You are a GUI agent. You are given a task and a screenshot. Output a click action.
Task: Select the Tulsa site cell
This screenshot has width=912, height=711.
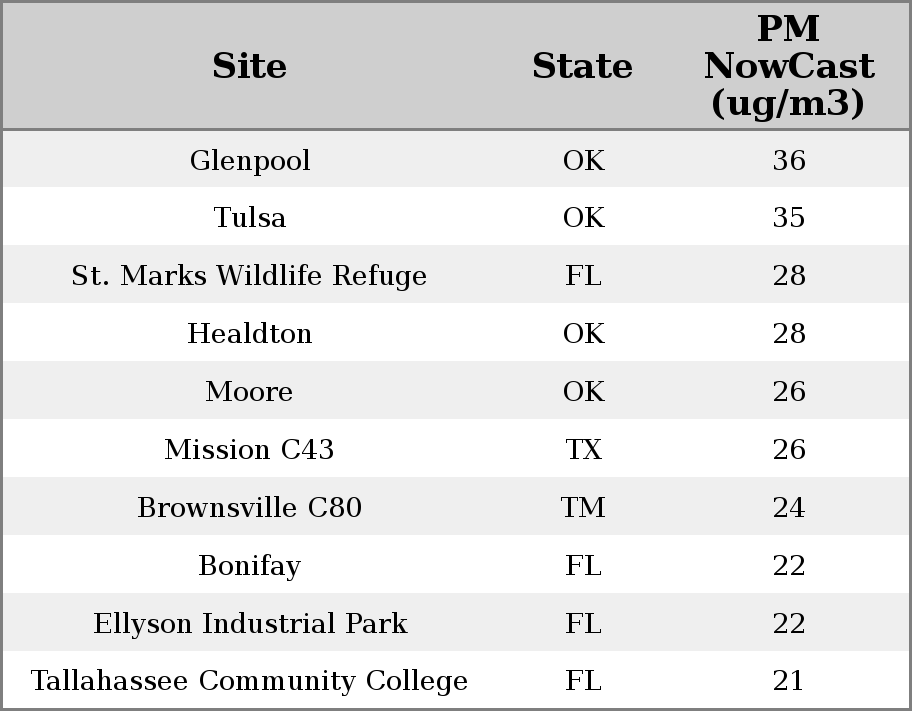tap(249, 218)
